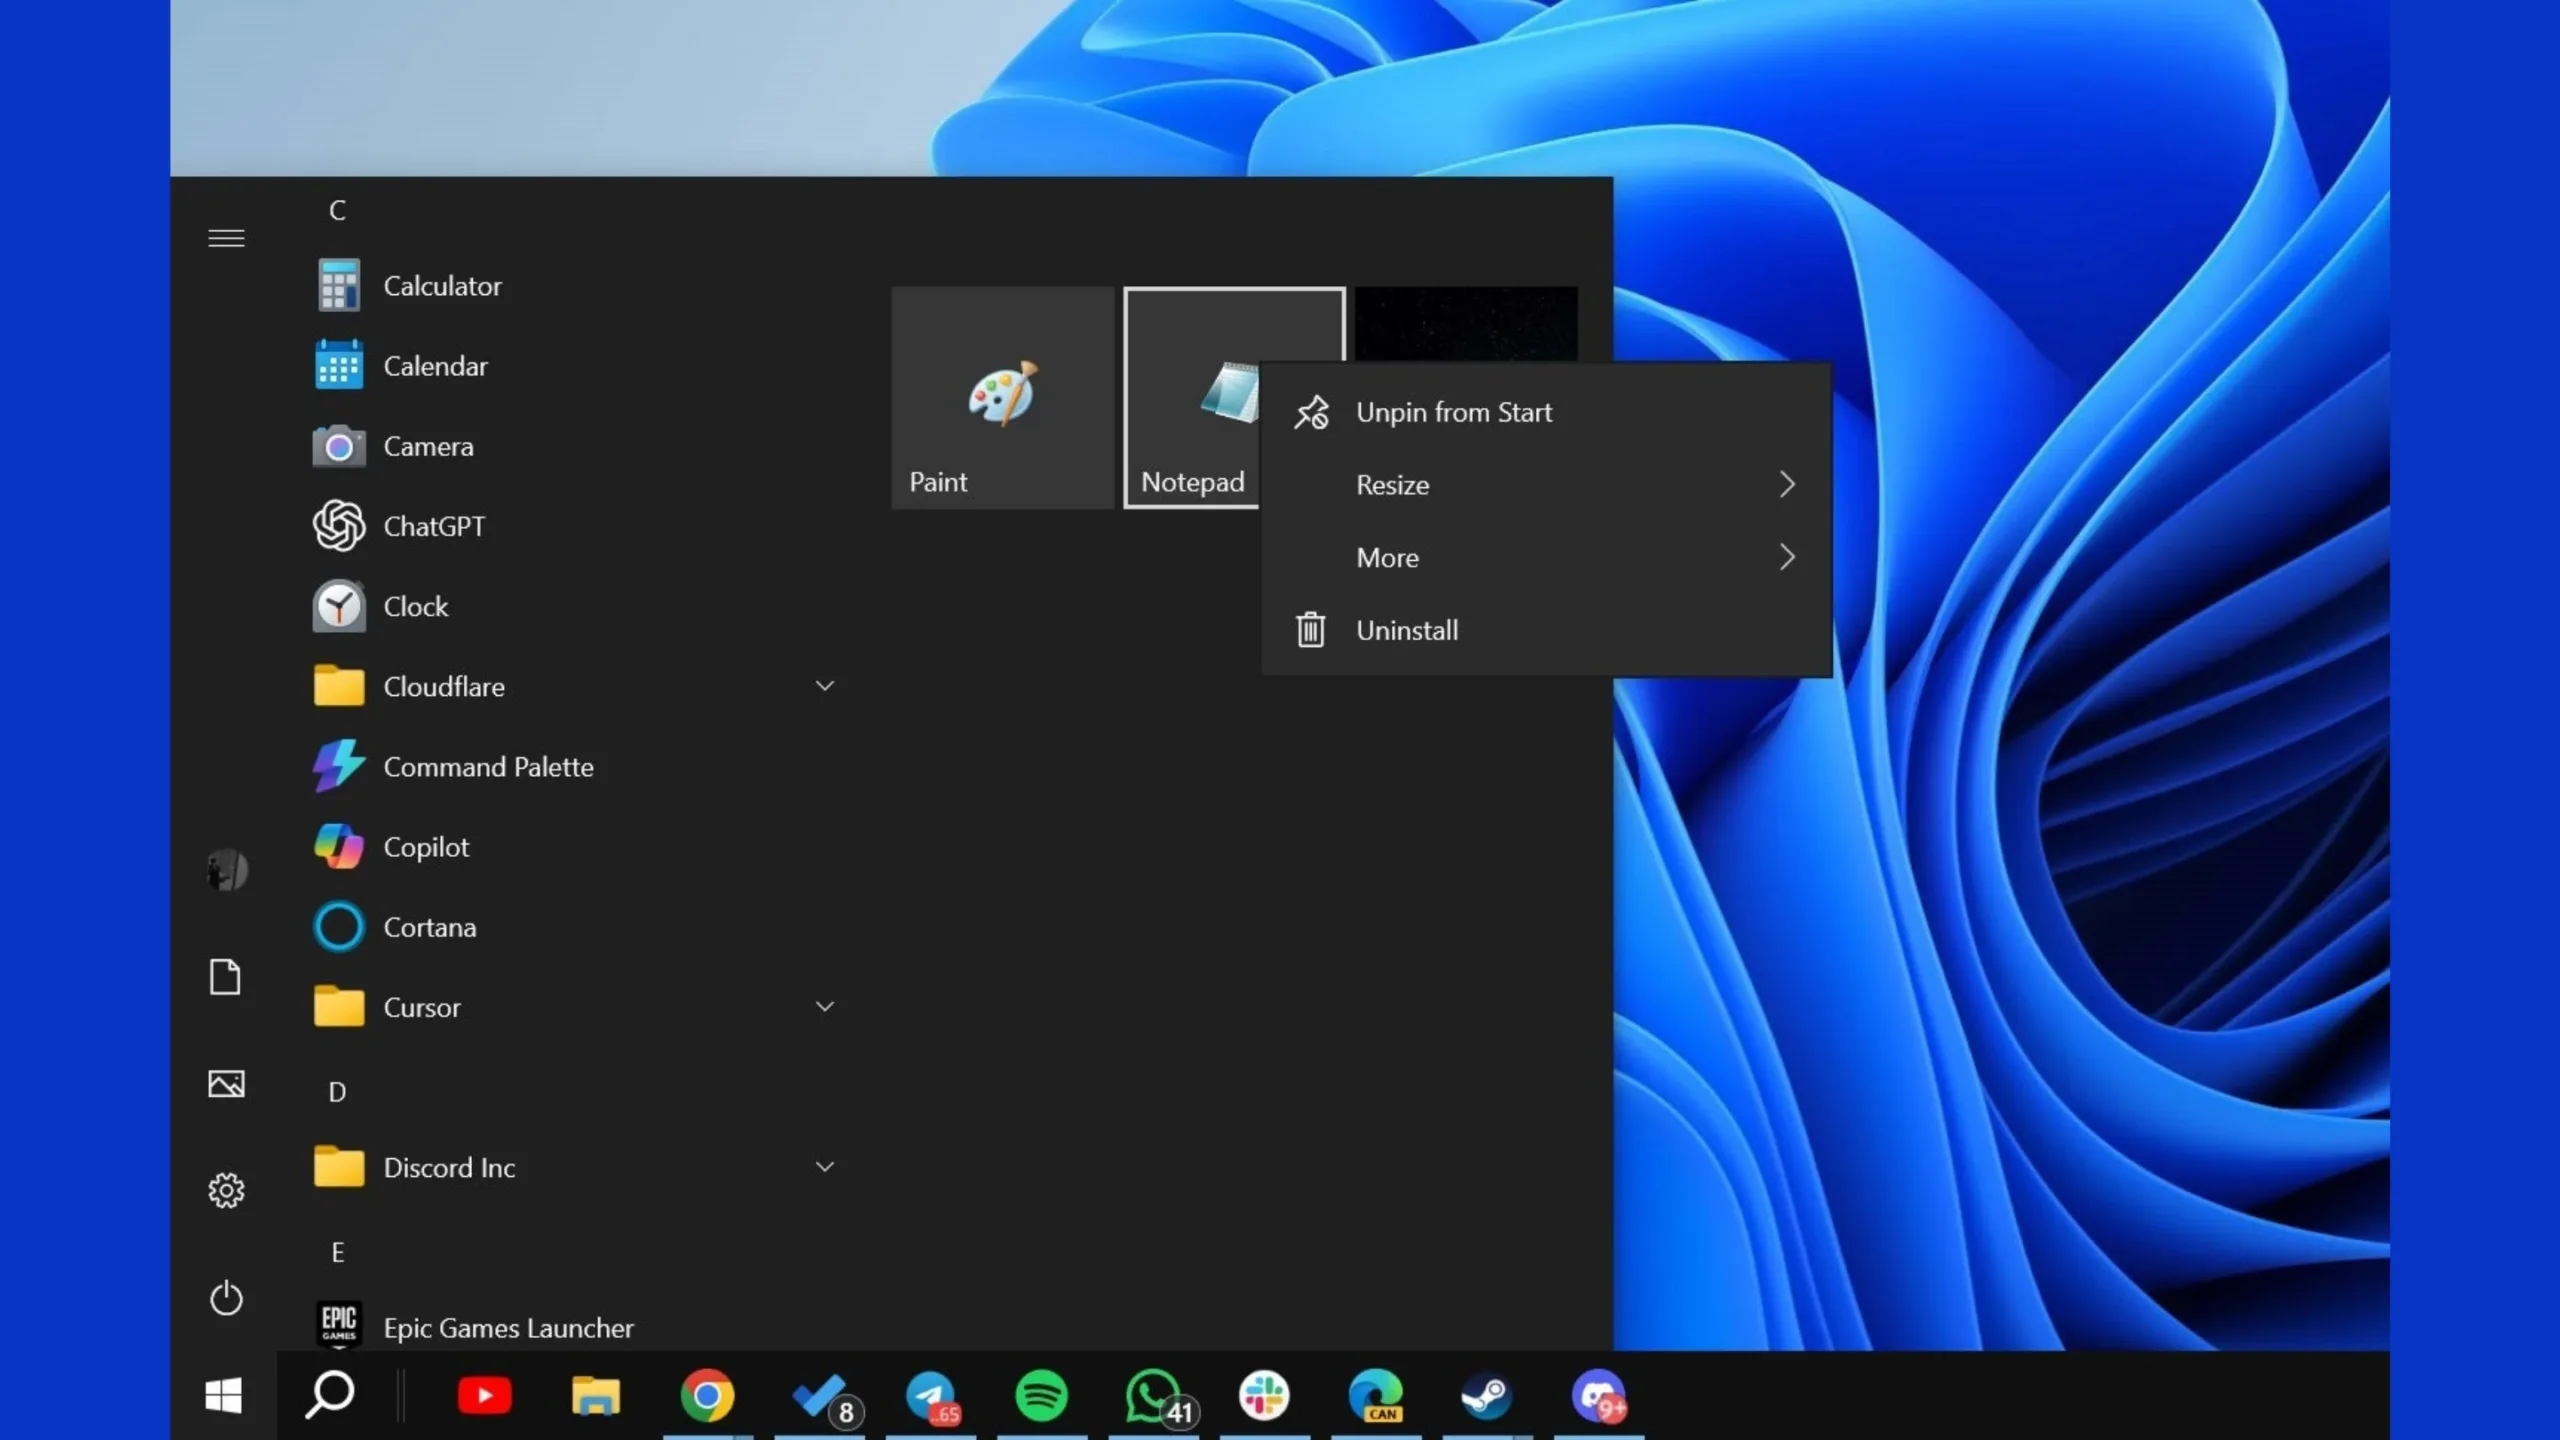Click the Paint tile

click(x=1002, y=398)
